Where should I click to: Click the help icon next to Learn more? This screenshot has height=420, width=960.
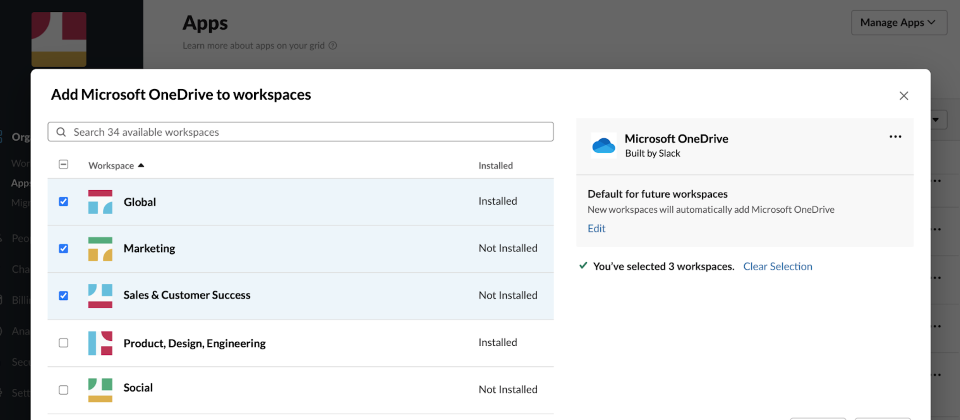[333, 45]
